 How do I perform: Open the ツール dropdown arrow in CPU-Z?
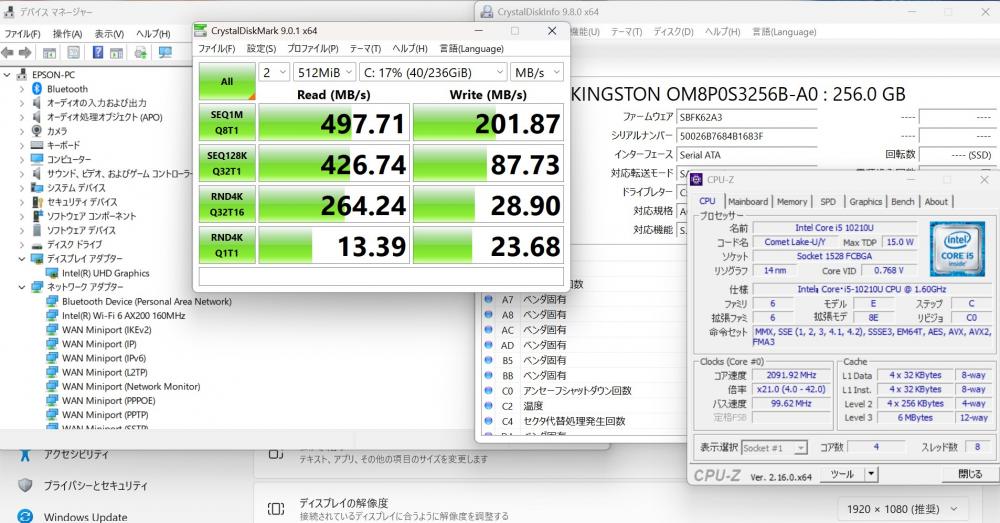pos(871,474)
